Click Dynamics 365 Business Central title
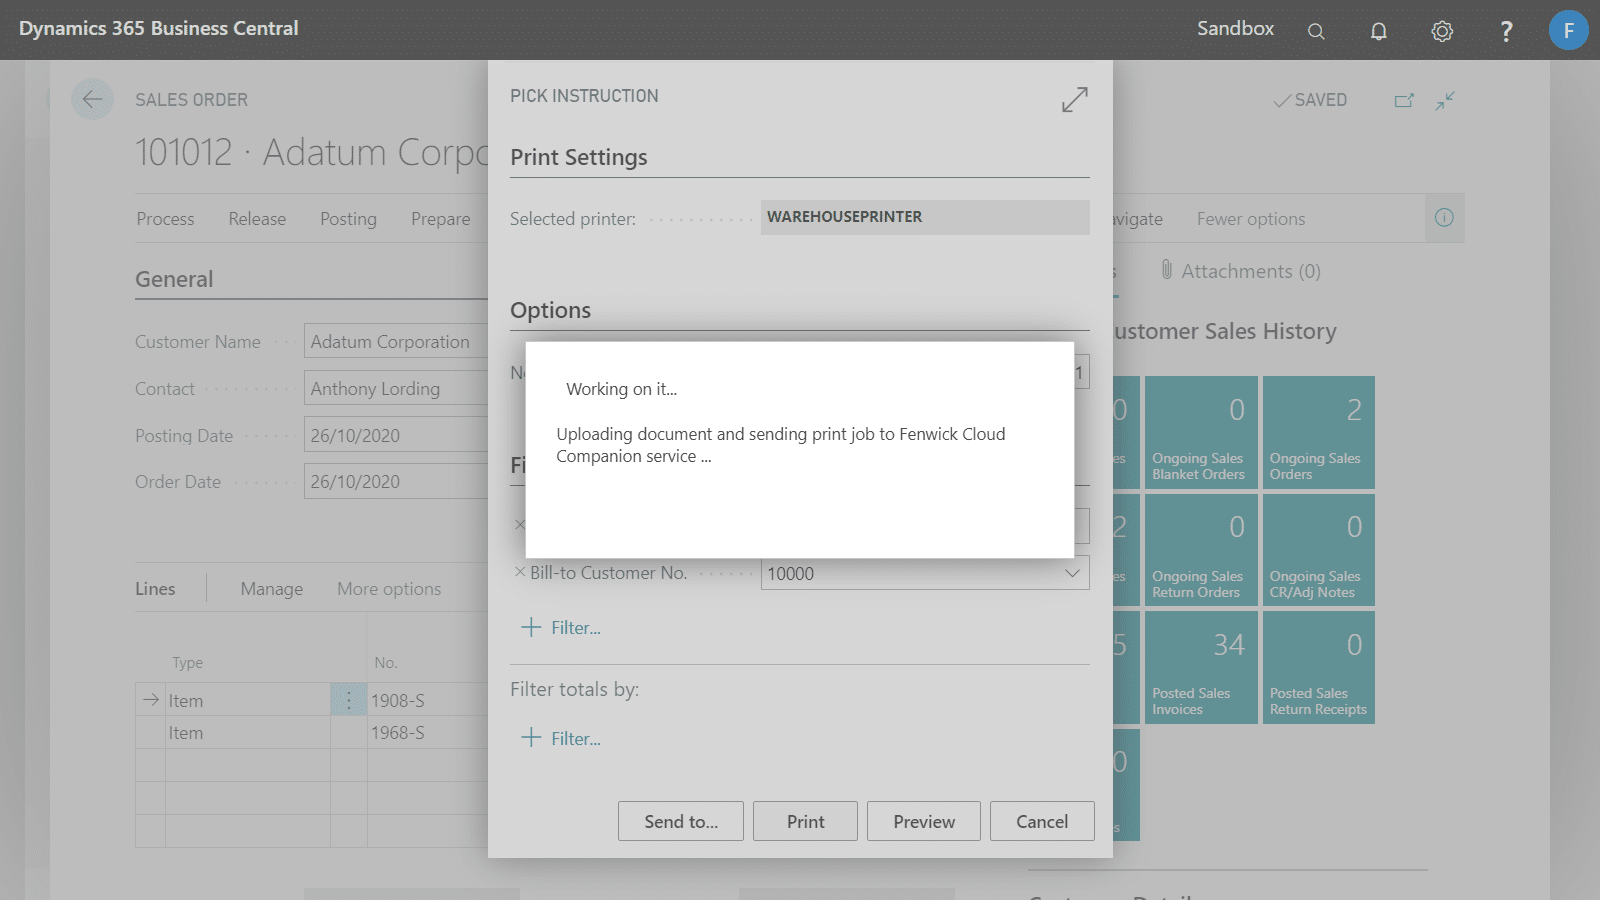 pos(158,29)
